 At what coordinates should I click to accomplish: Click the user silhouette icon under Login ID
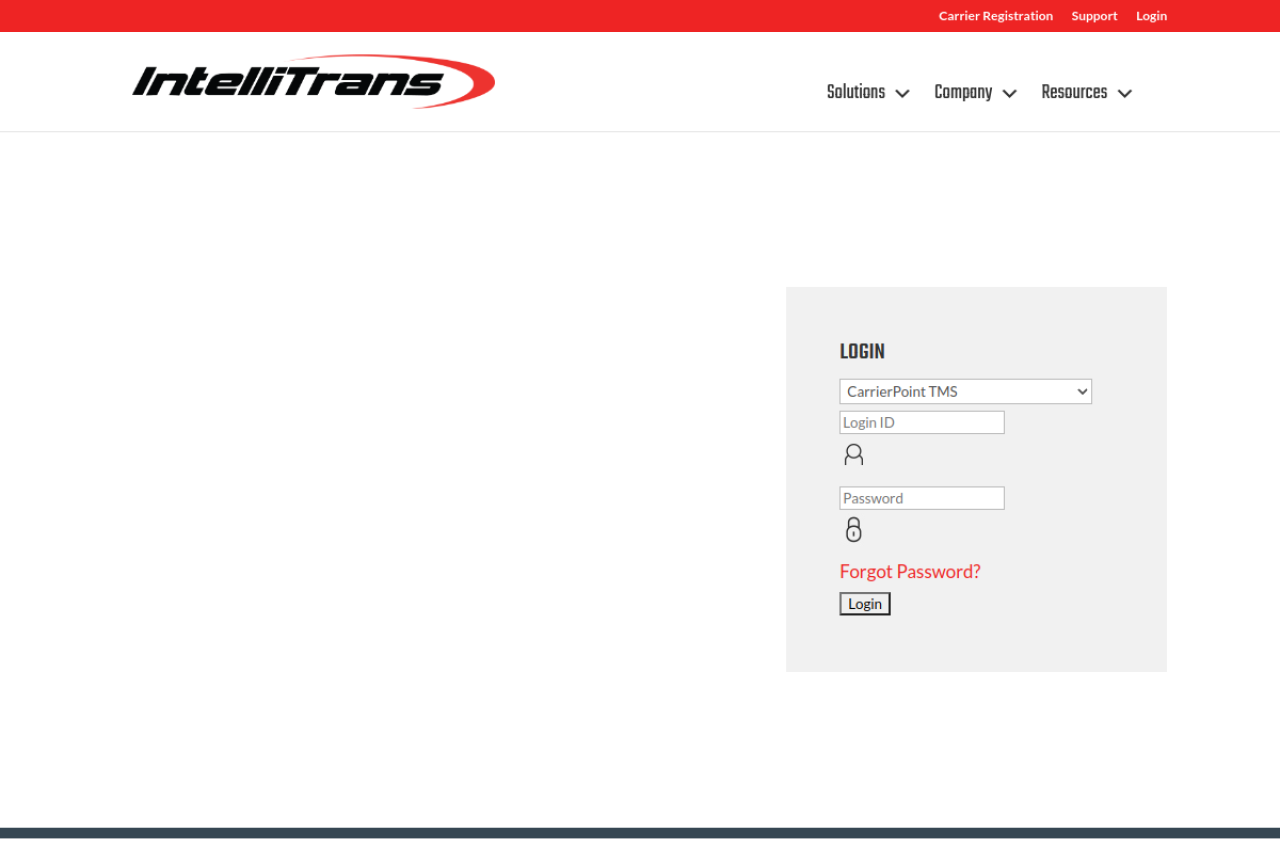(853, 455)
